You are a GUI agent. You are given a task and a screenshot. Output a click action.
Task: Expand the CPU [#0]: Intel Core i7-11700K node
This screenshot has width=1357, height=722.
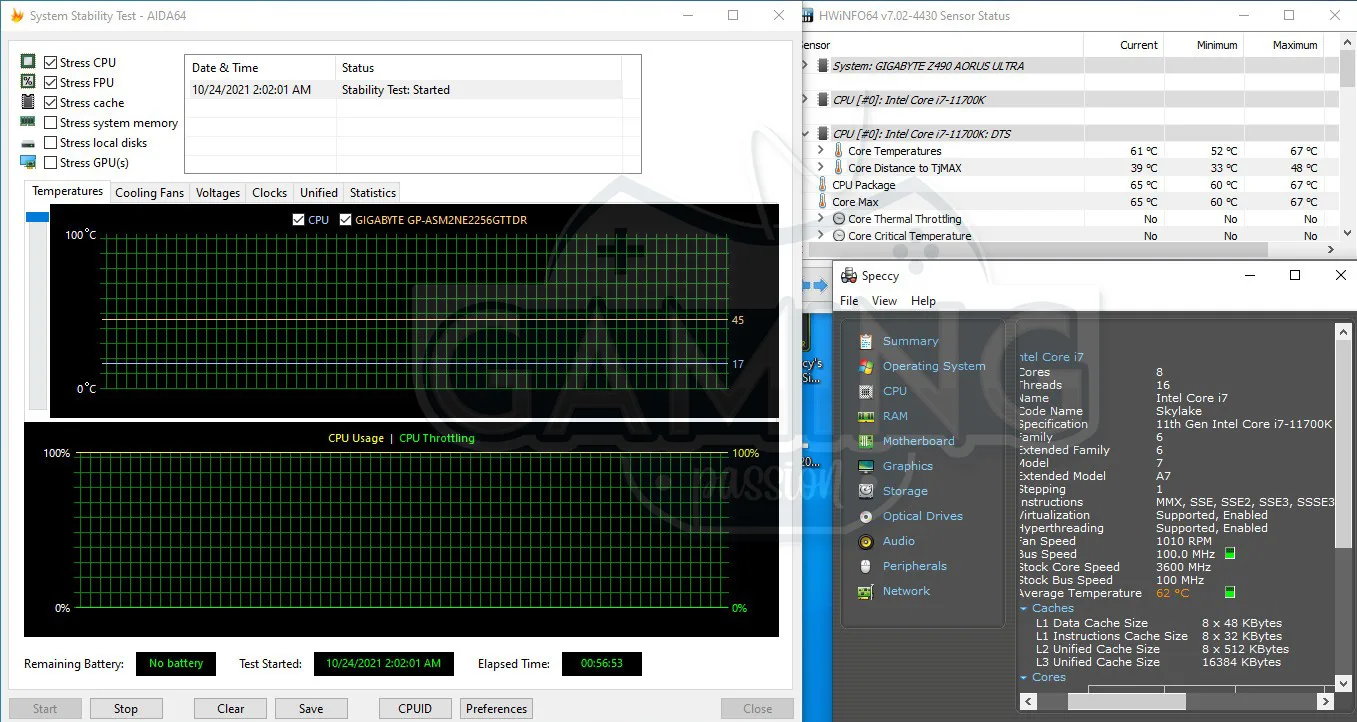tap(806, 100)
